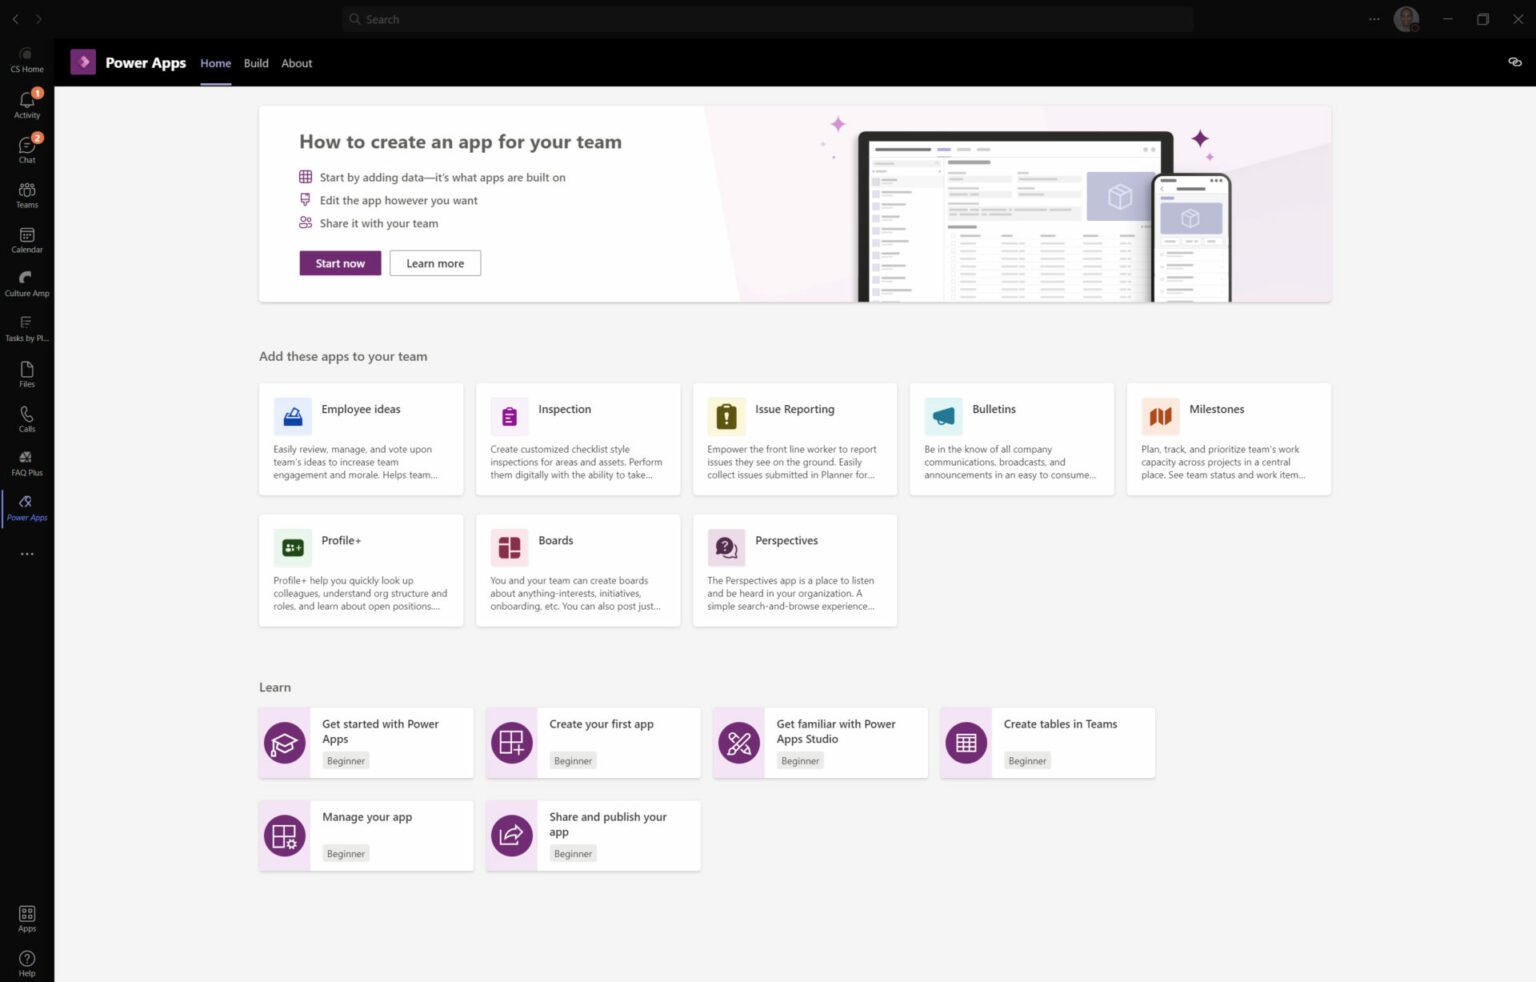Image resolution: width=1536 pixels, height=982 pixels.
Task: Open the Profile+ card title
Action: [x=341, y=540]
